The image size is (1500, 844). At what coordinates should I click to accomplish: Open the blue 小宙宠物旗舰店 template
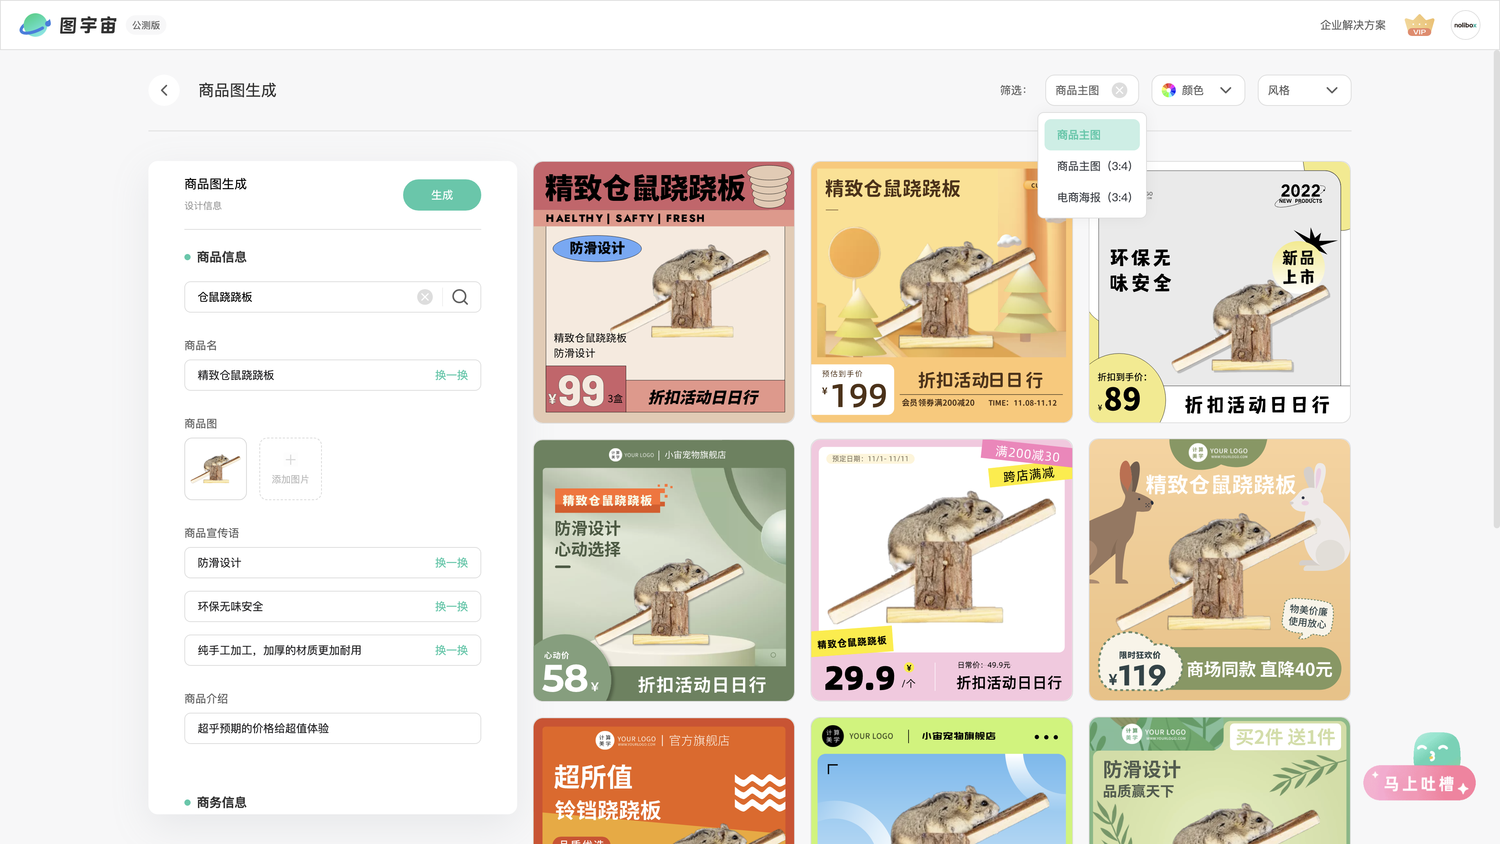942,781
